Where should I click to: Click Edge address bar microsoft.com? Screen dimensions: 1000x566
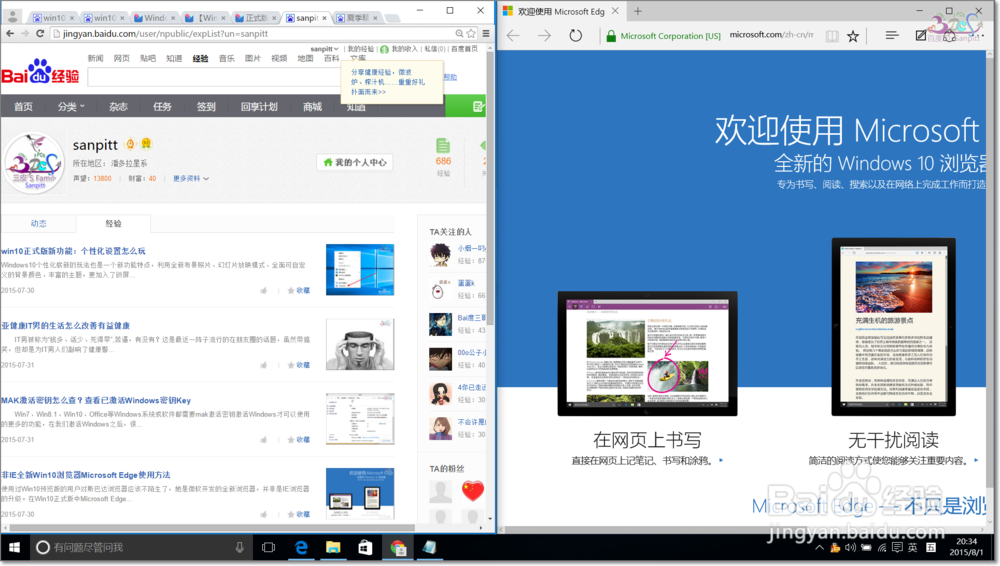[x=772, y=35]
